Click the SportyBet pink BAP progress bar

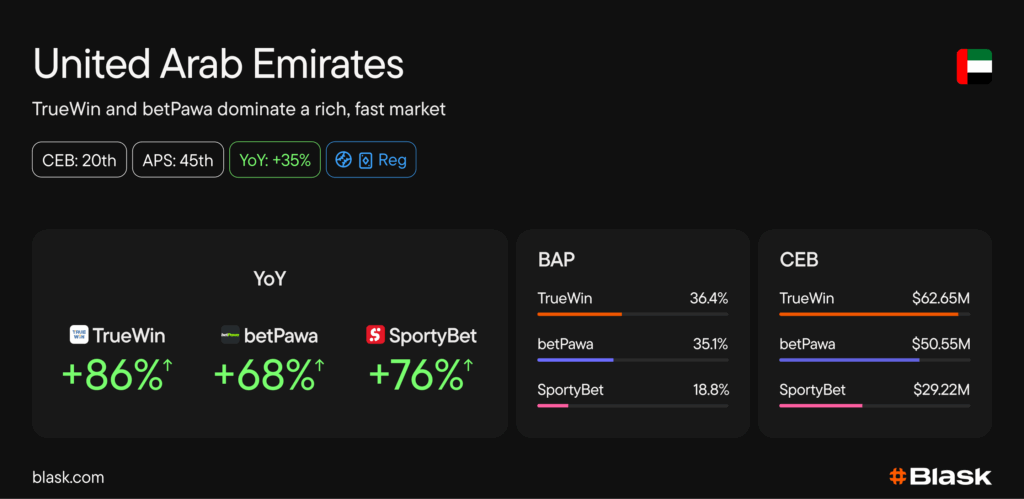pos(553,406)
